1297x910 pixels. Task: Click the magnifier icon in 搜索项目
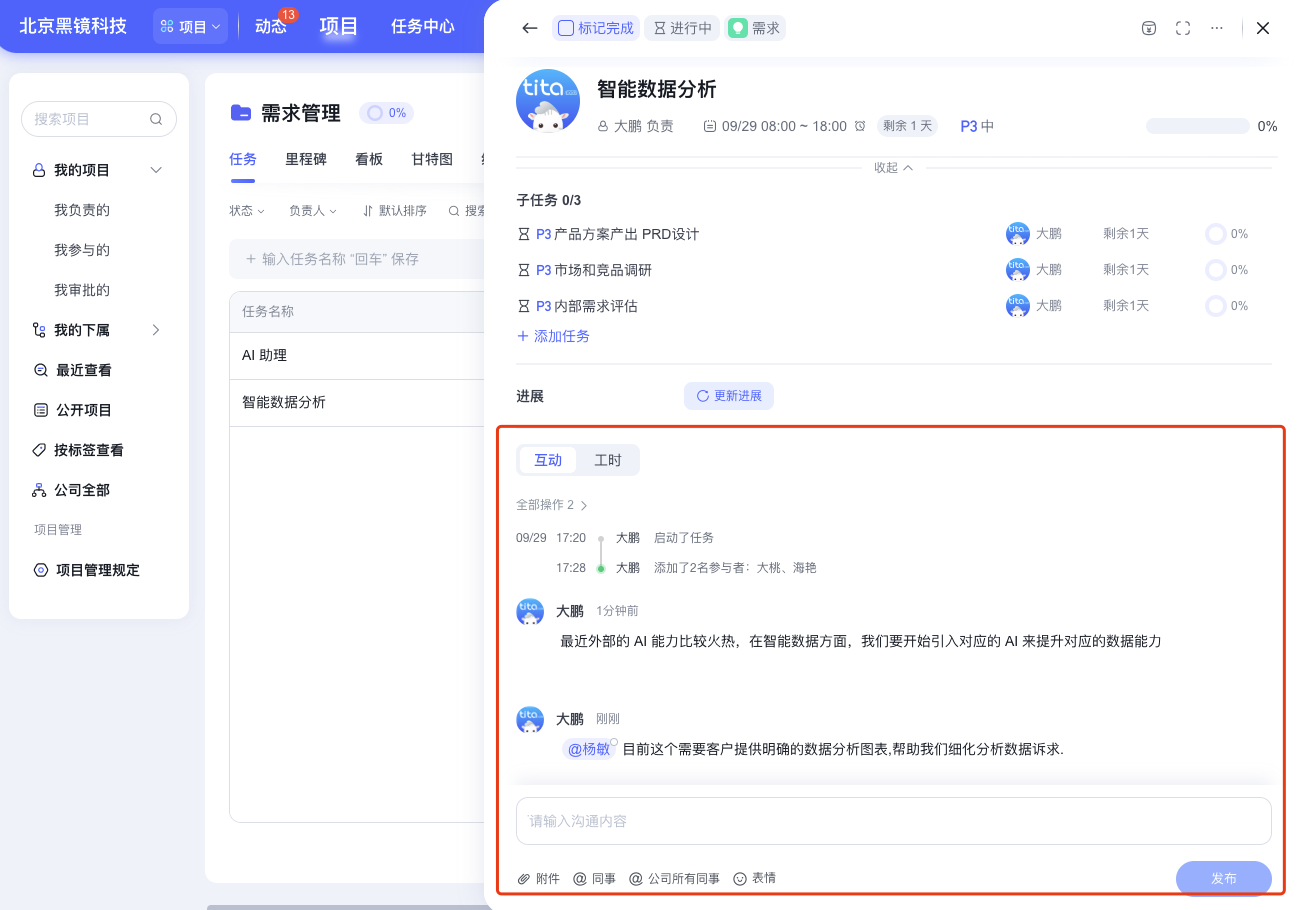click(x=156, y=119)
